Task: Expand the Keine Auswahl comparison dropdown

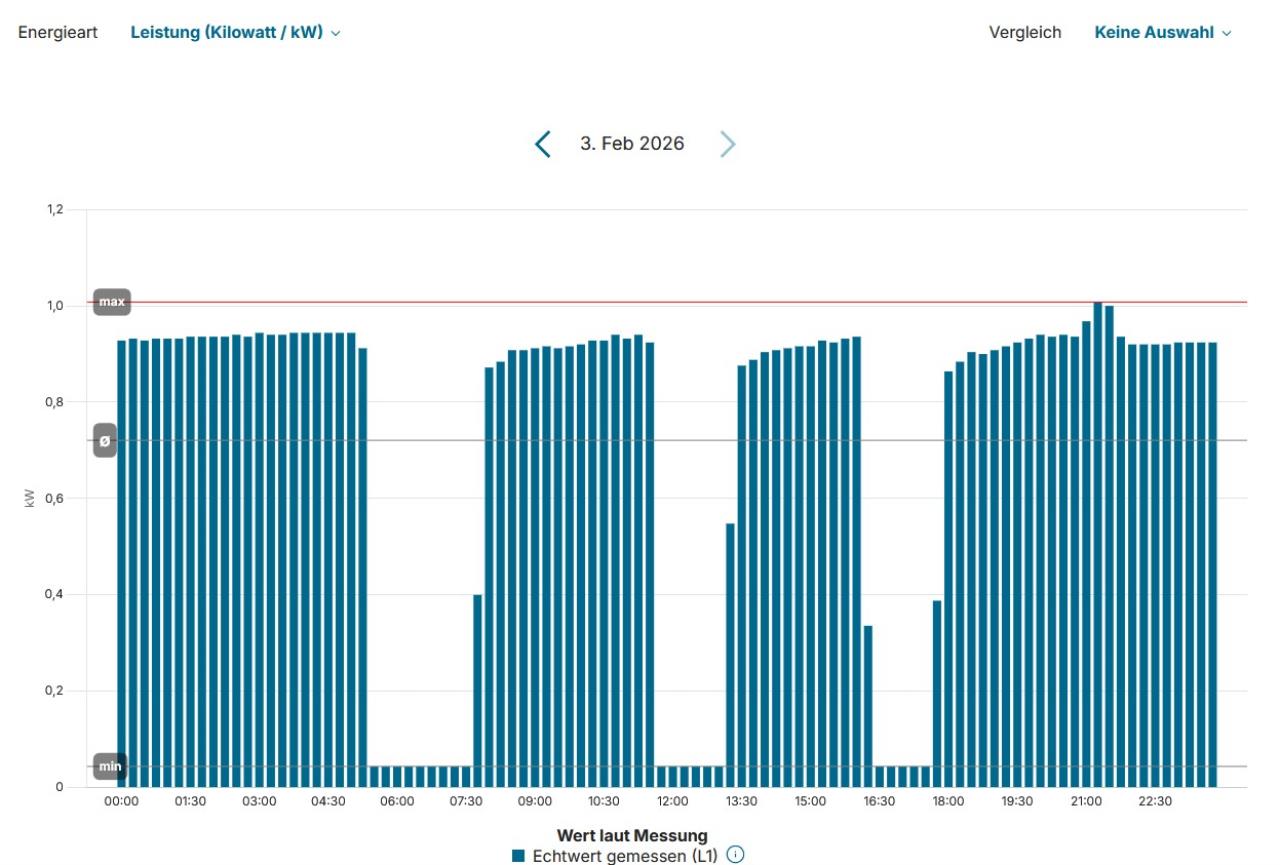Action: (x=1162, y=33)
